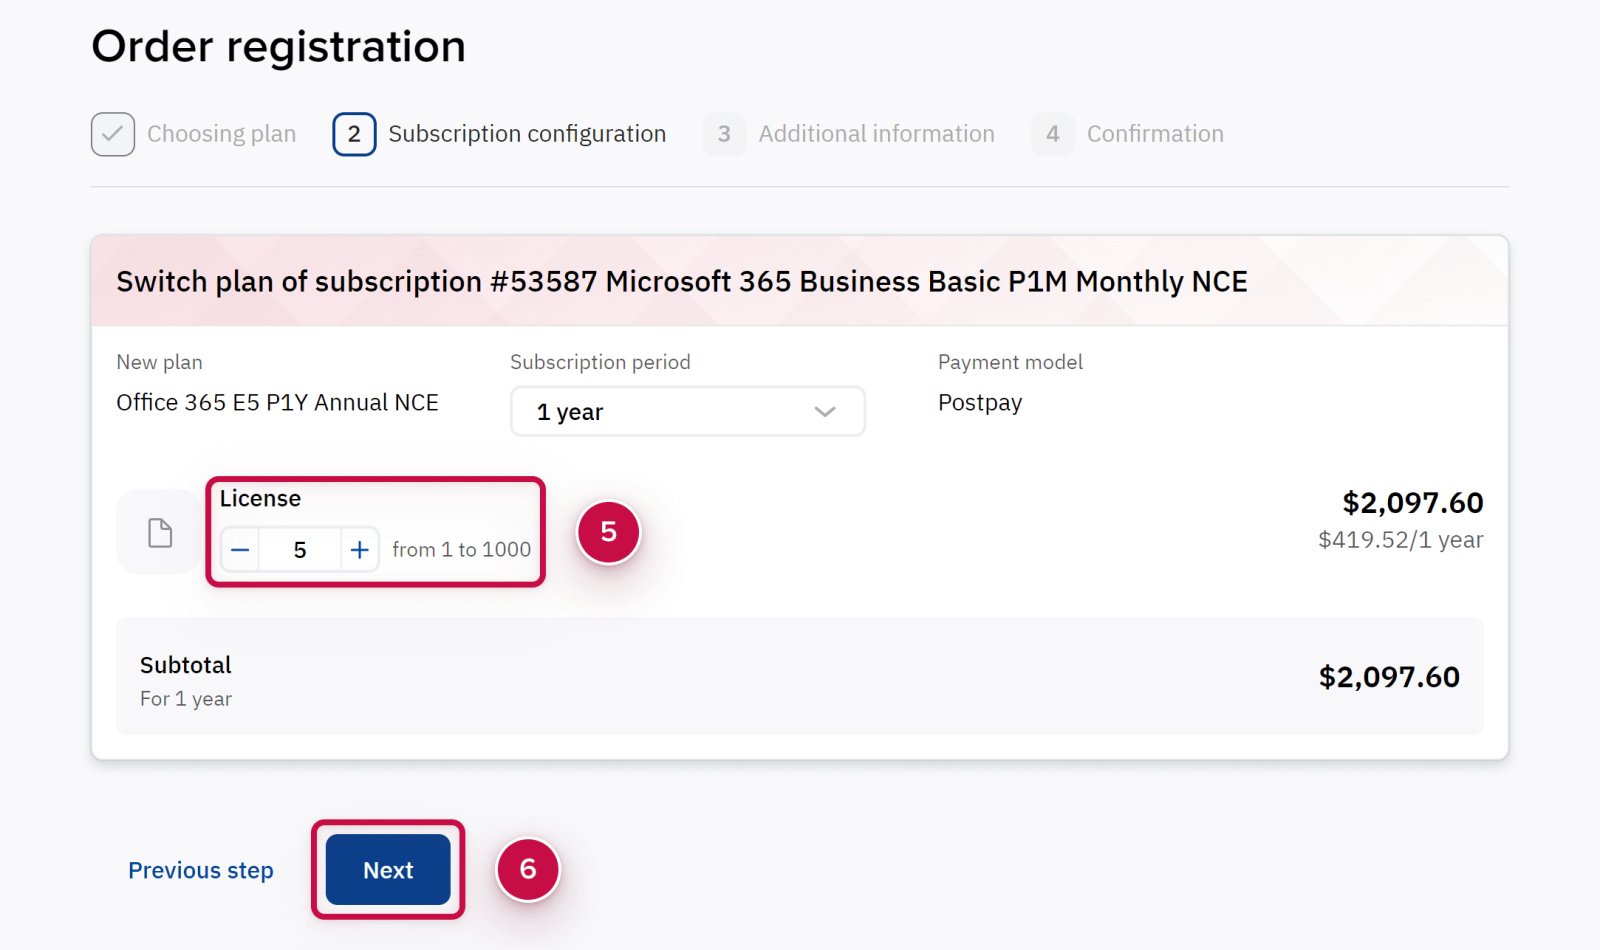Click the red annotation circle numbered 6
Image resolution: width=1600 pixels, height=950 pixels.
pos(528,869)
